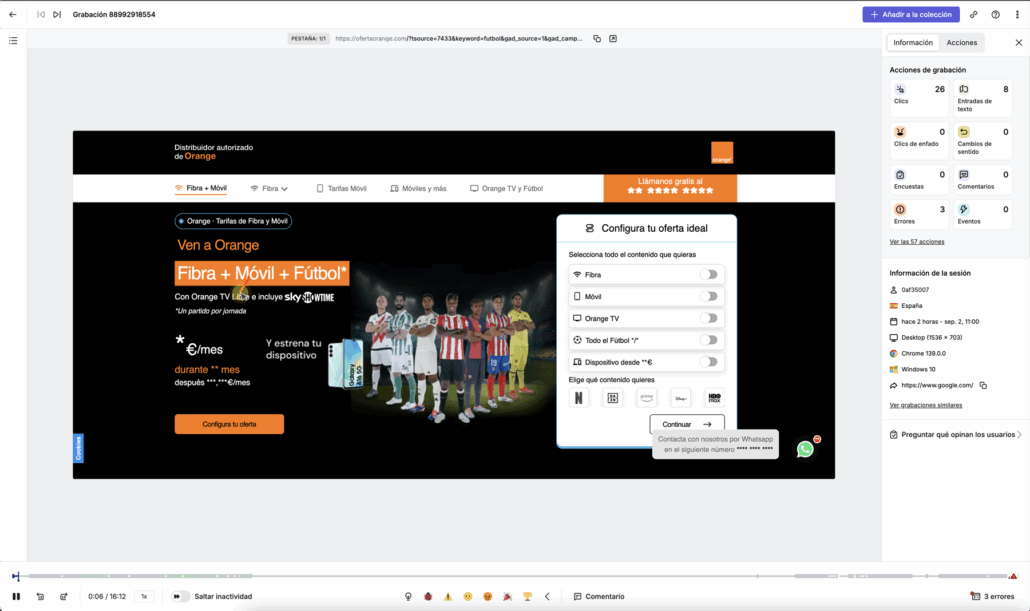Image resolution: width=1030 pixels, height=611 pixels.
Task: Switch to the Acciones tab
Action: [x=962, y=43]
